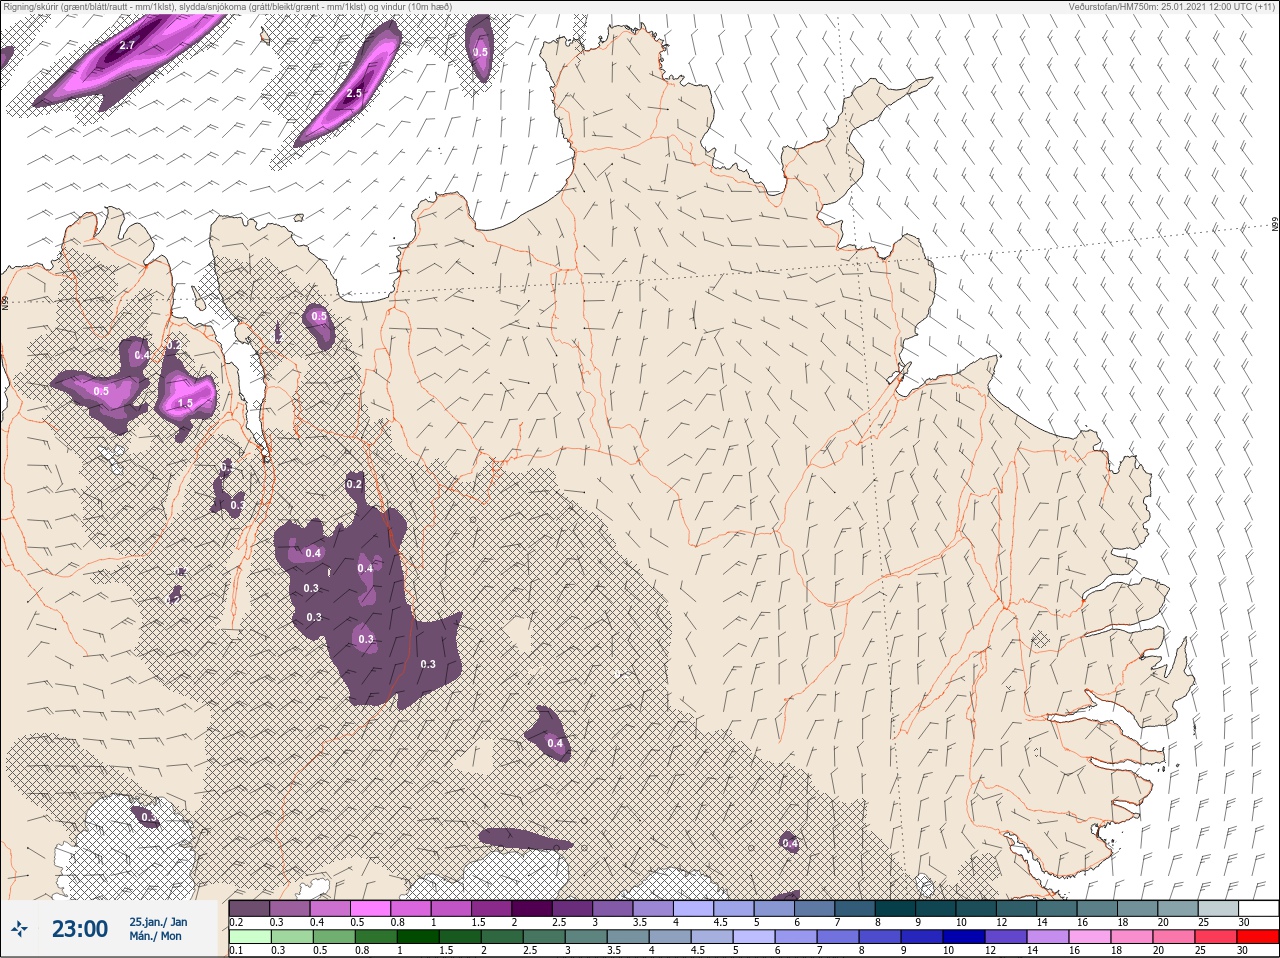Select the dark mauve 0.2–0.3 upper legend swatch
Viewport: 1280px width, 958px height.
(x=249, y=908)
